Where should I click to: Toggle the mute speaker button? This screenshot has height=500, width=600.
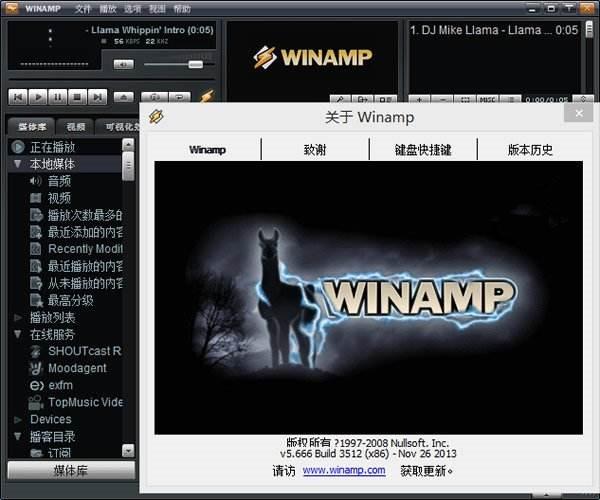(124, 64)
